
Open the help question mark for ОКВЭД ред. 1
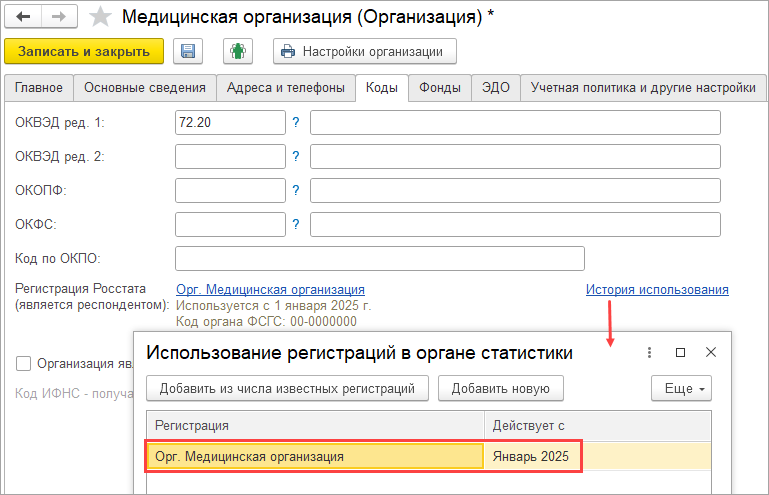296,122
